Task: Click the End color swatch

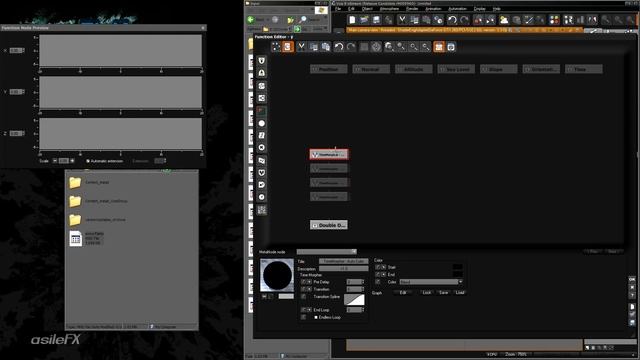Action: point(458,274)
